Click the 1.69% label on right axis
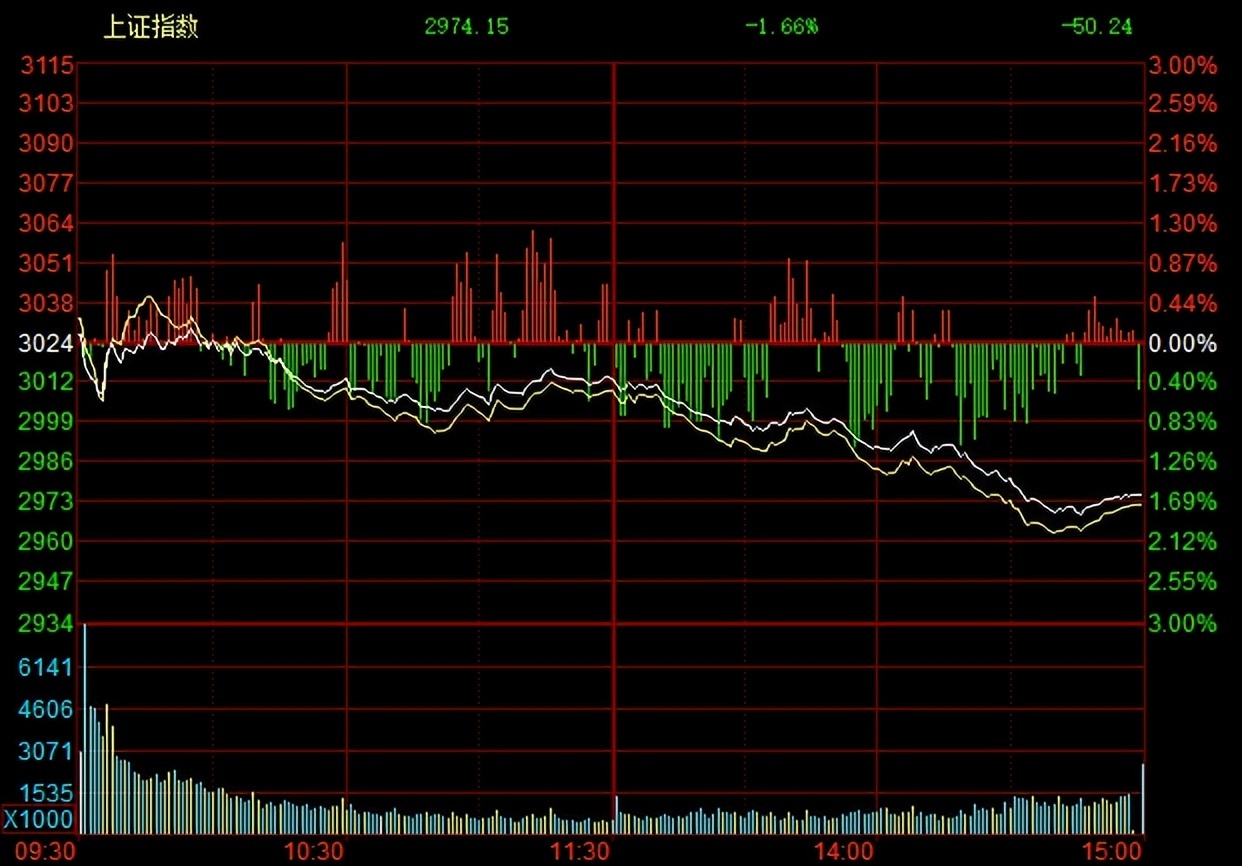This screenshot has height=866, width=1242. tap(1184, 501)
